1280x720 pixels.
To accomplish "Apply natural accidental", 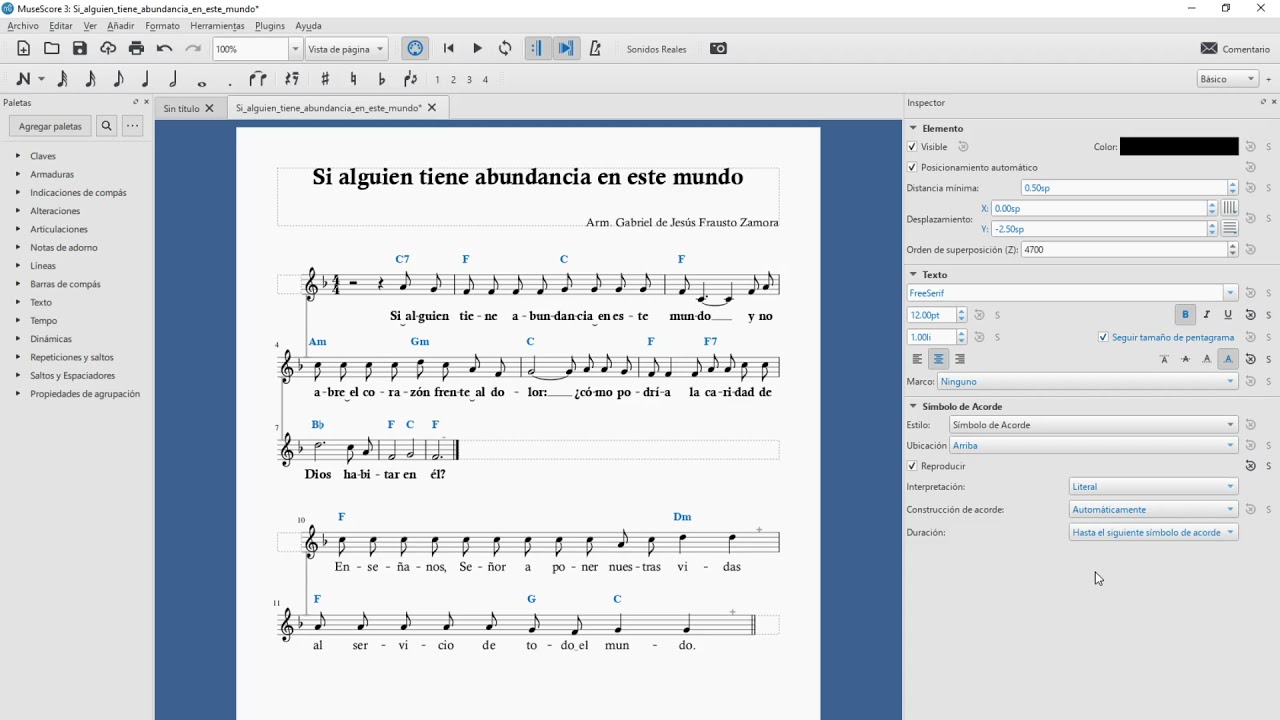I will tap(353, 79).
